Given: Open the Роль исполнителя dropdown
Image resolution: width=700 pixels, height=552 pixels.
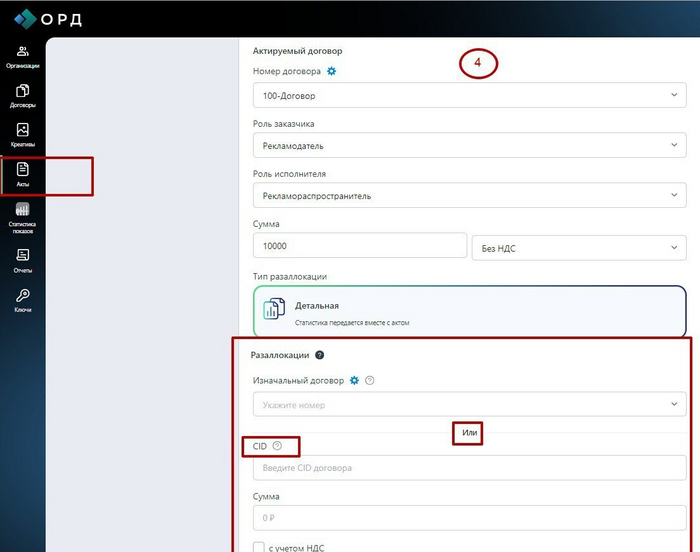Looking at the screenshot, I should [x=470, y=196].
